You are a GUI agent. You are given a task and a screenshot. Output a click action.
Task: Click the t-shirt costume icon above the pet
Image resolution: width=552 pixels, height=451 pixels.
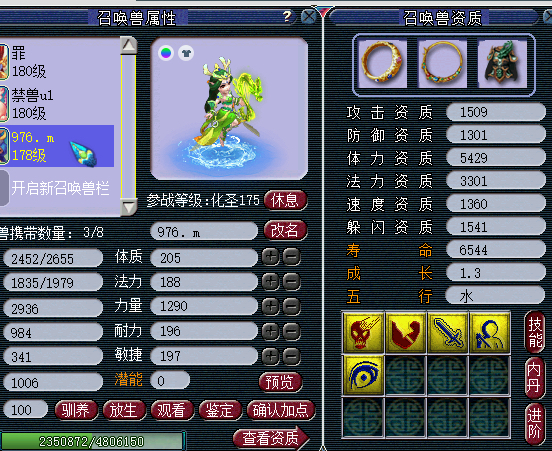186,54
